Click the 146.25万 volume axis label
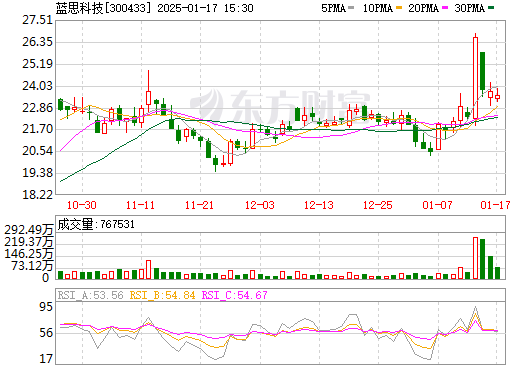The height and width of the screenshot is (365, 520). [29, 254]
